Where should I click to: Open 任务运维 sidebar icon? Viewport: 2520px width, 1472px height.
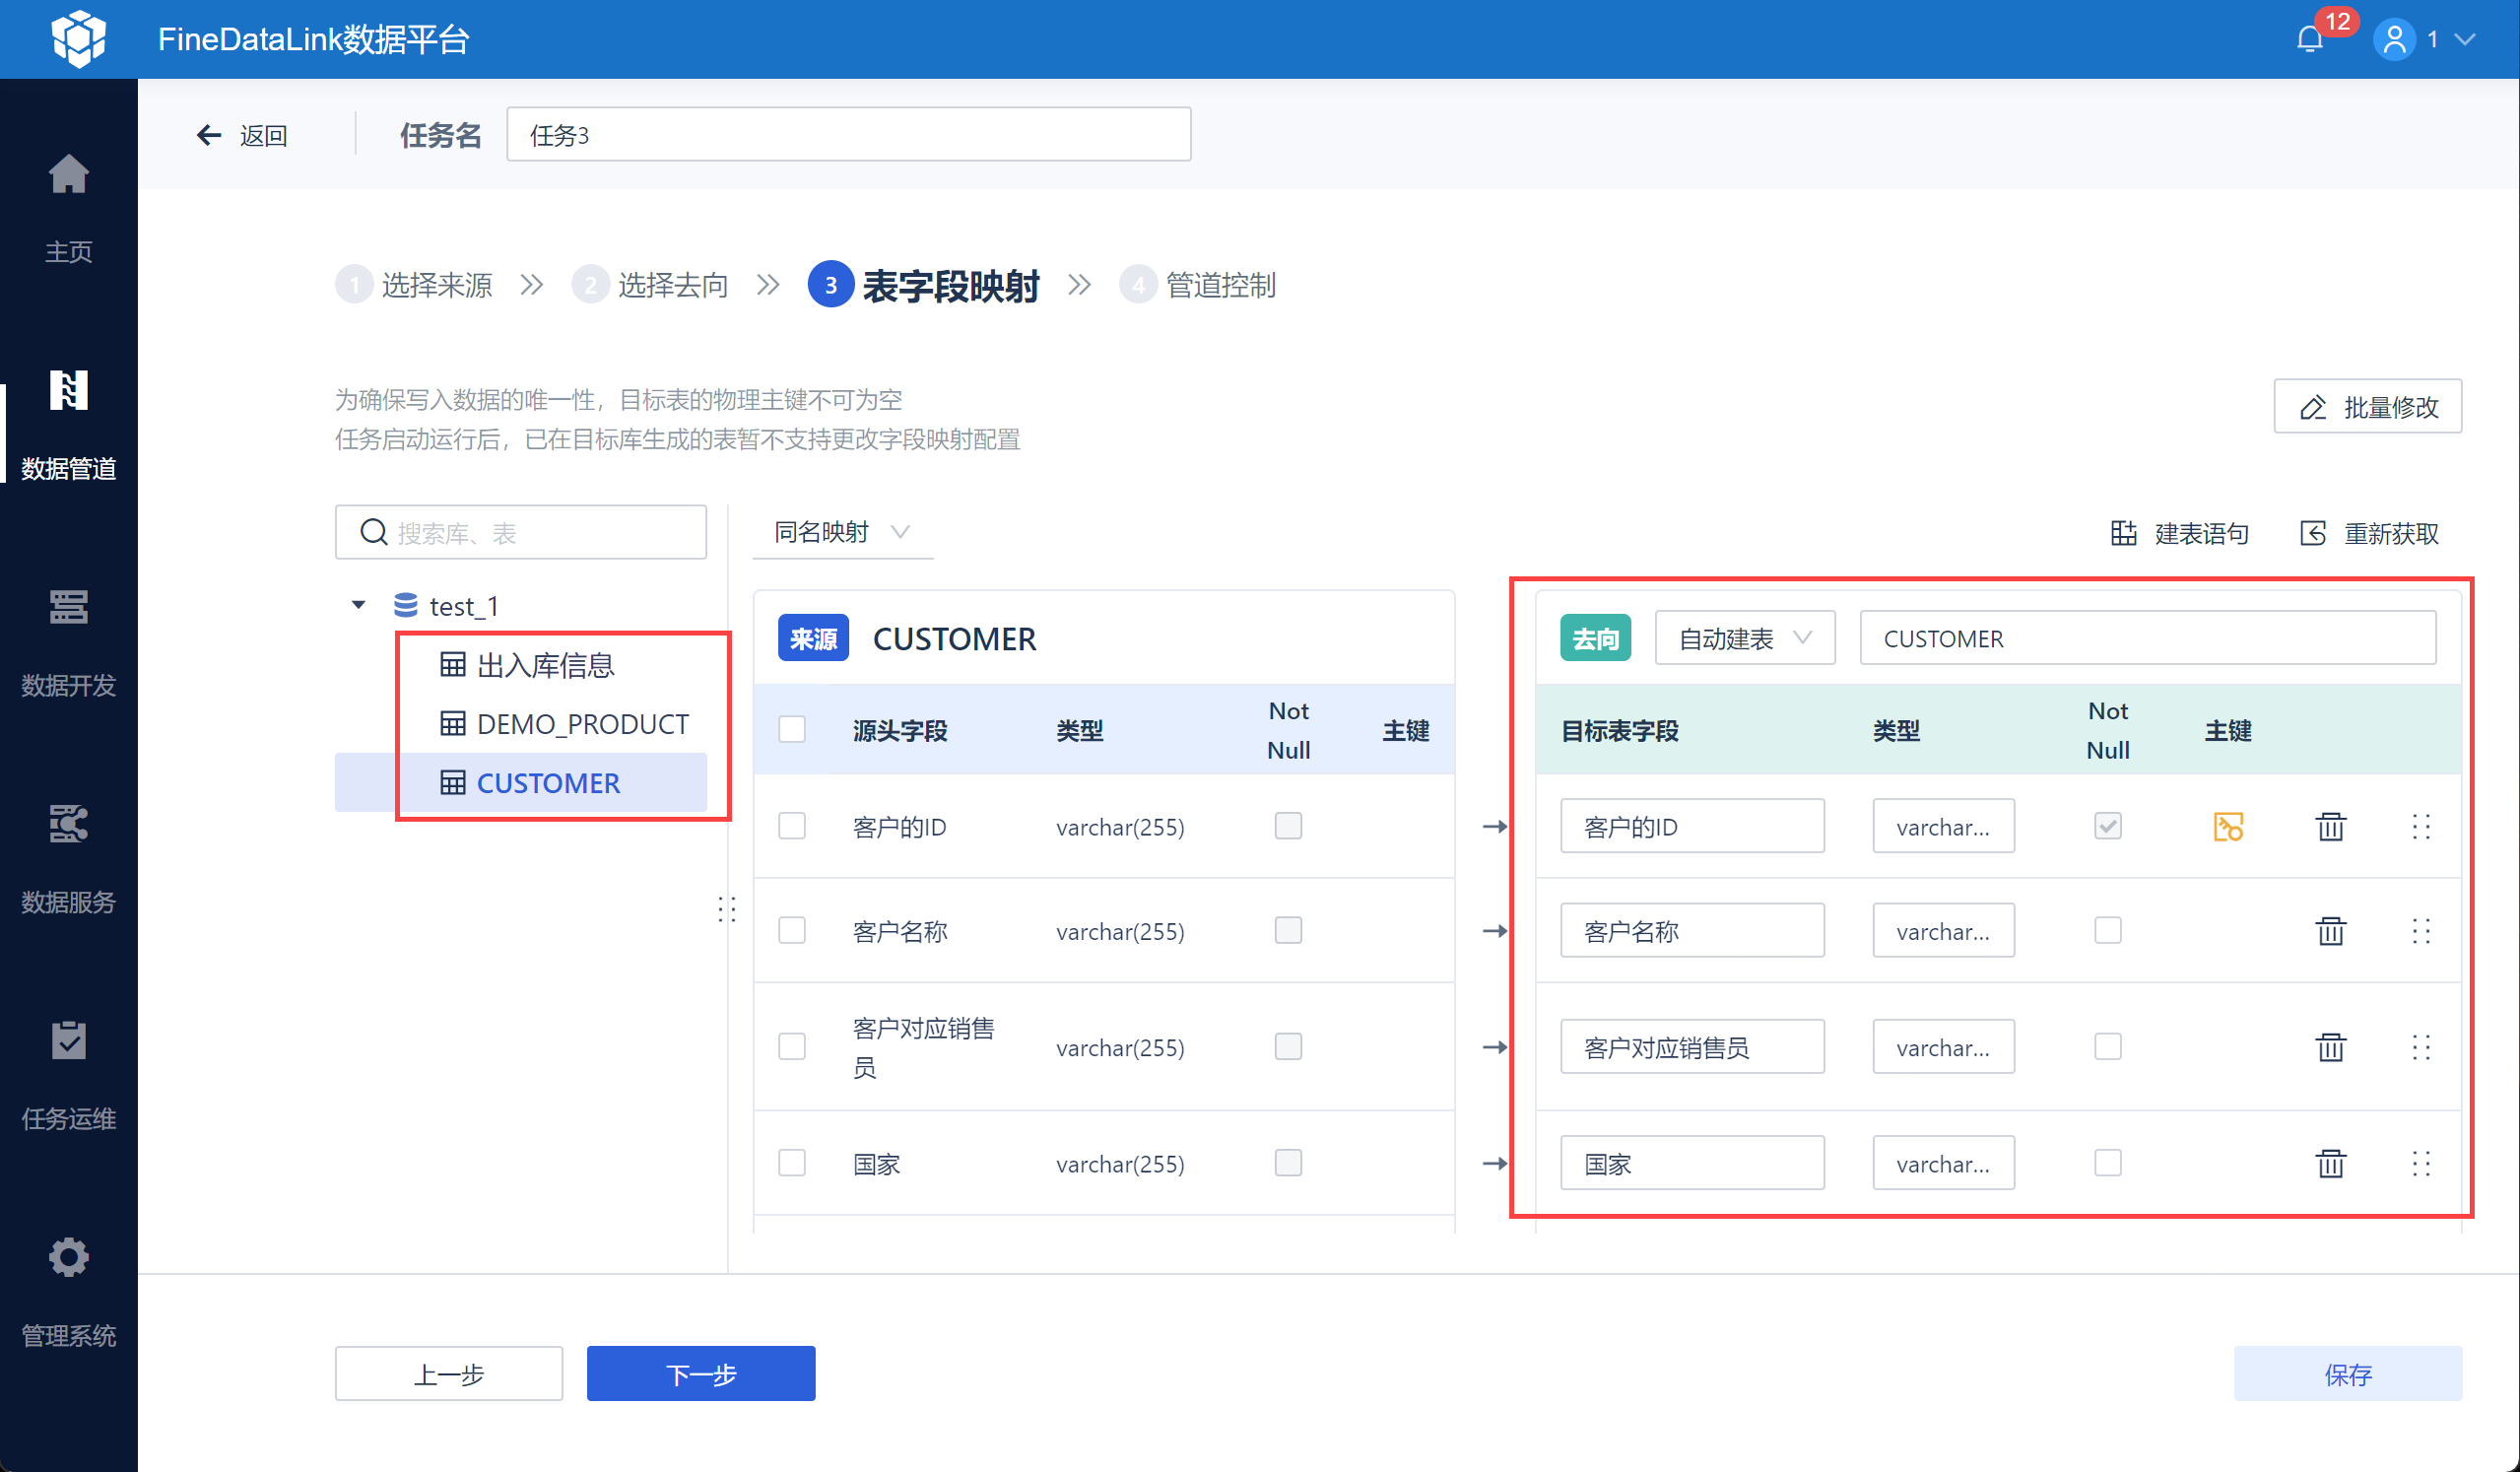tap(68, 1040)
